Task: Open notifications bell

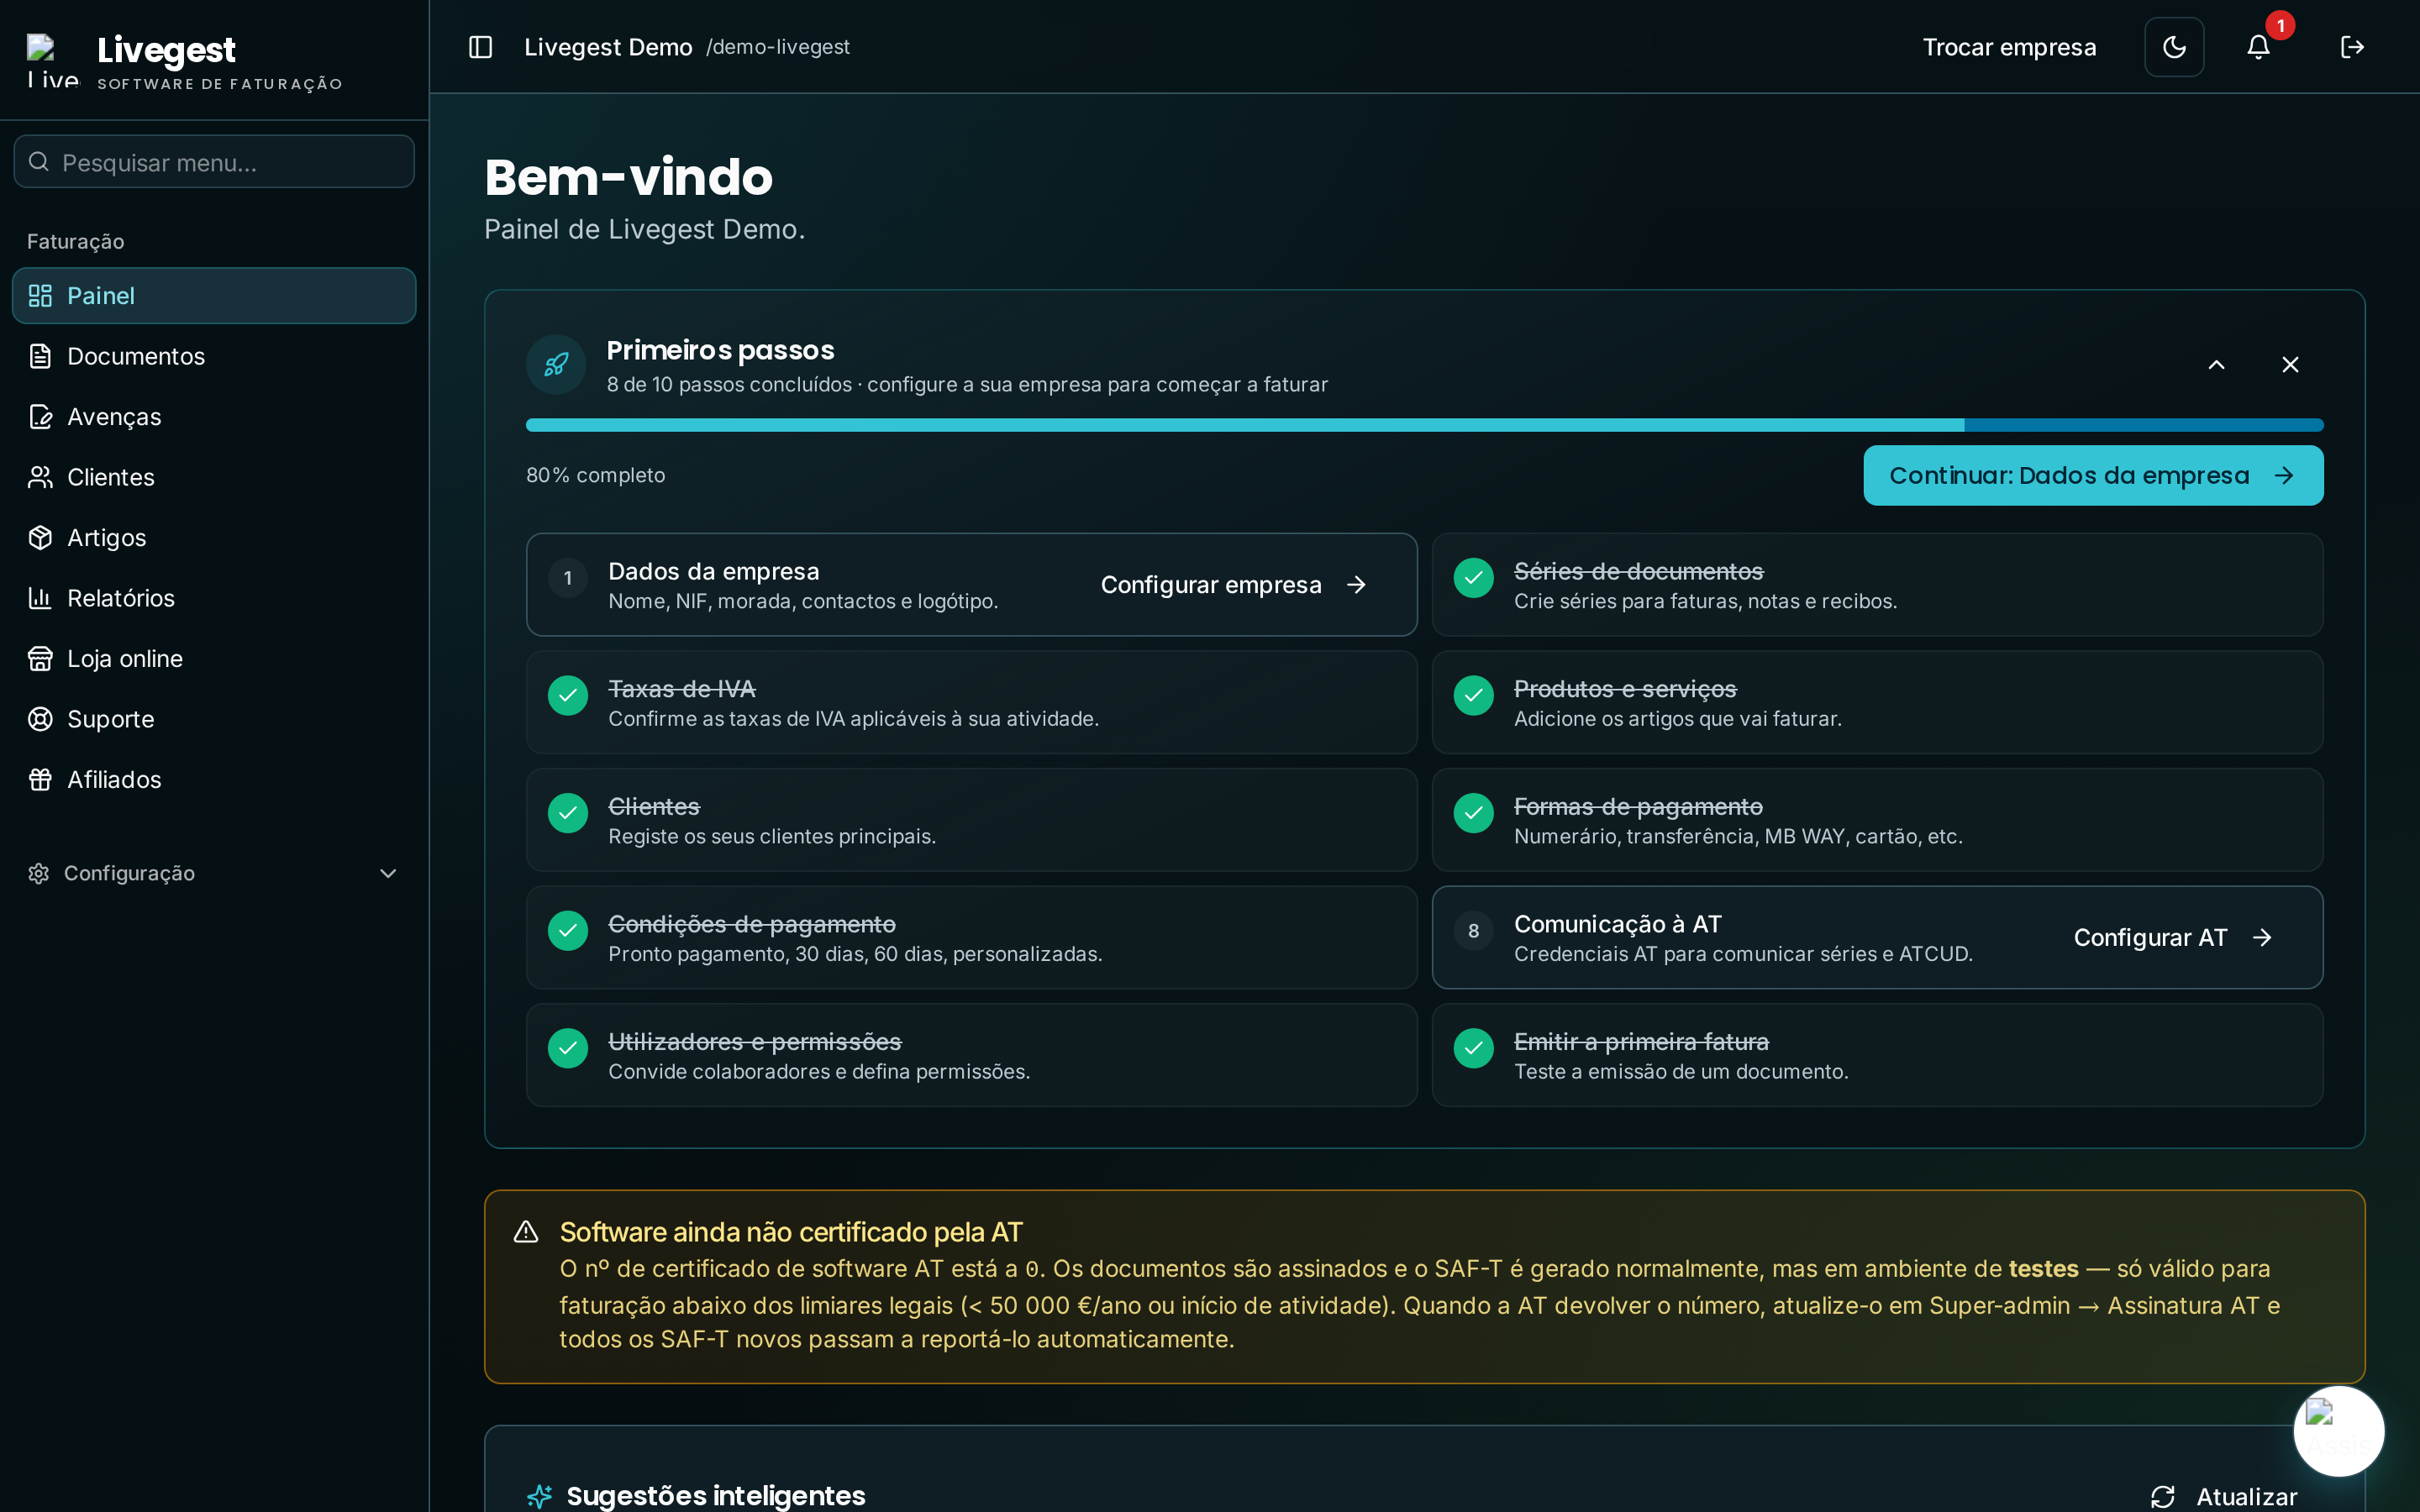Action: [2258, 47]
